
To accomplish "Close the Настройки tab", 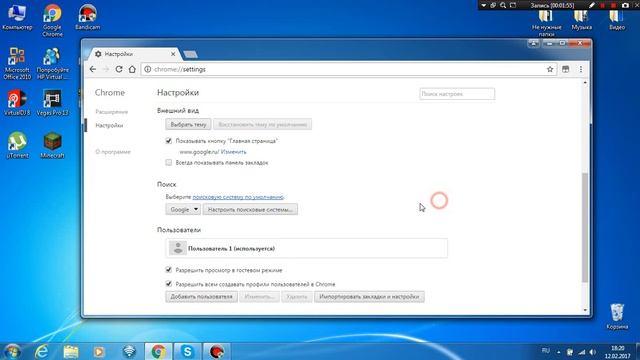I will (x=173, y=54).
